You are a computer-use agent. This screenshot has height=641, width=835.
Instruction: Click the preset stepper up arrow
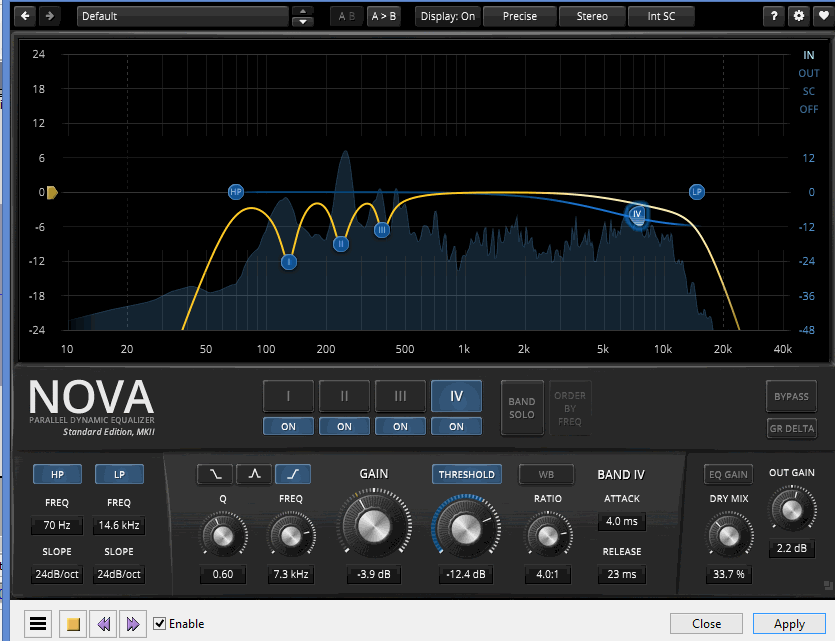pyautogui.click(x=302, y=11)
